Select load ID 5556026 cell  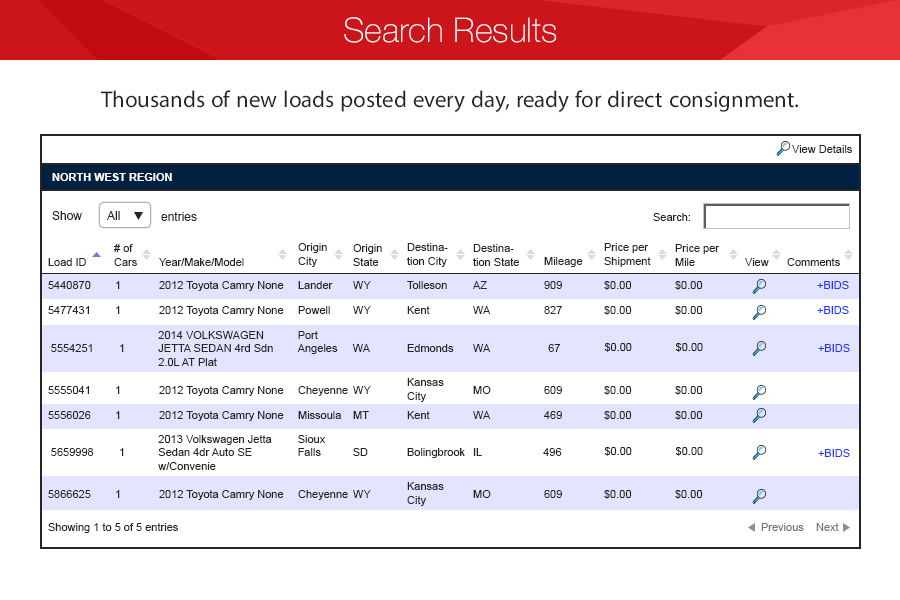pos(69,415)
